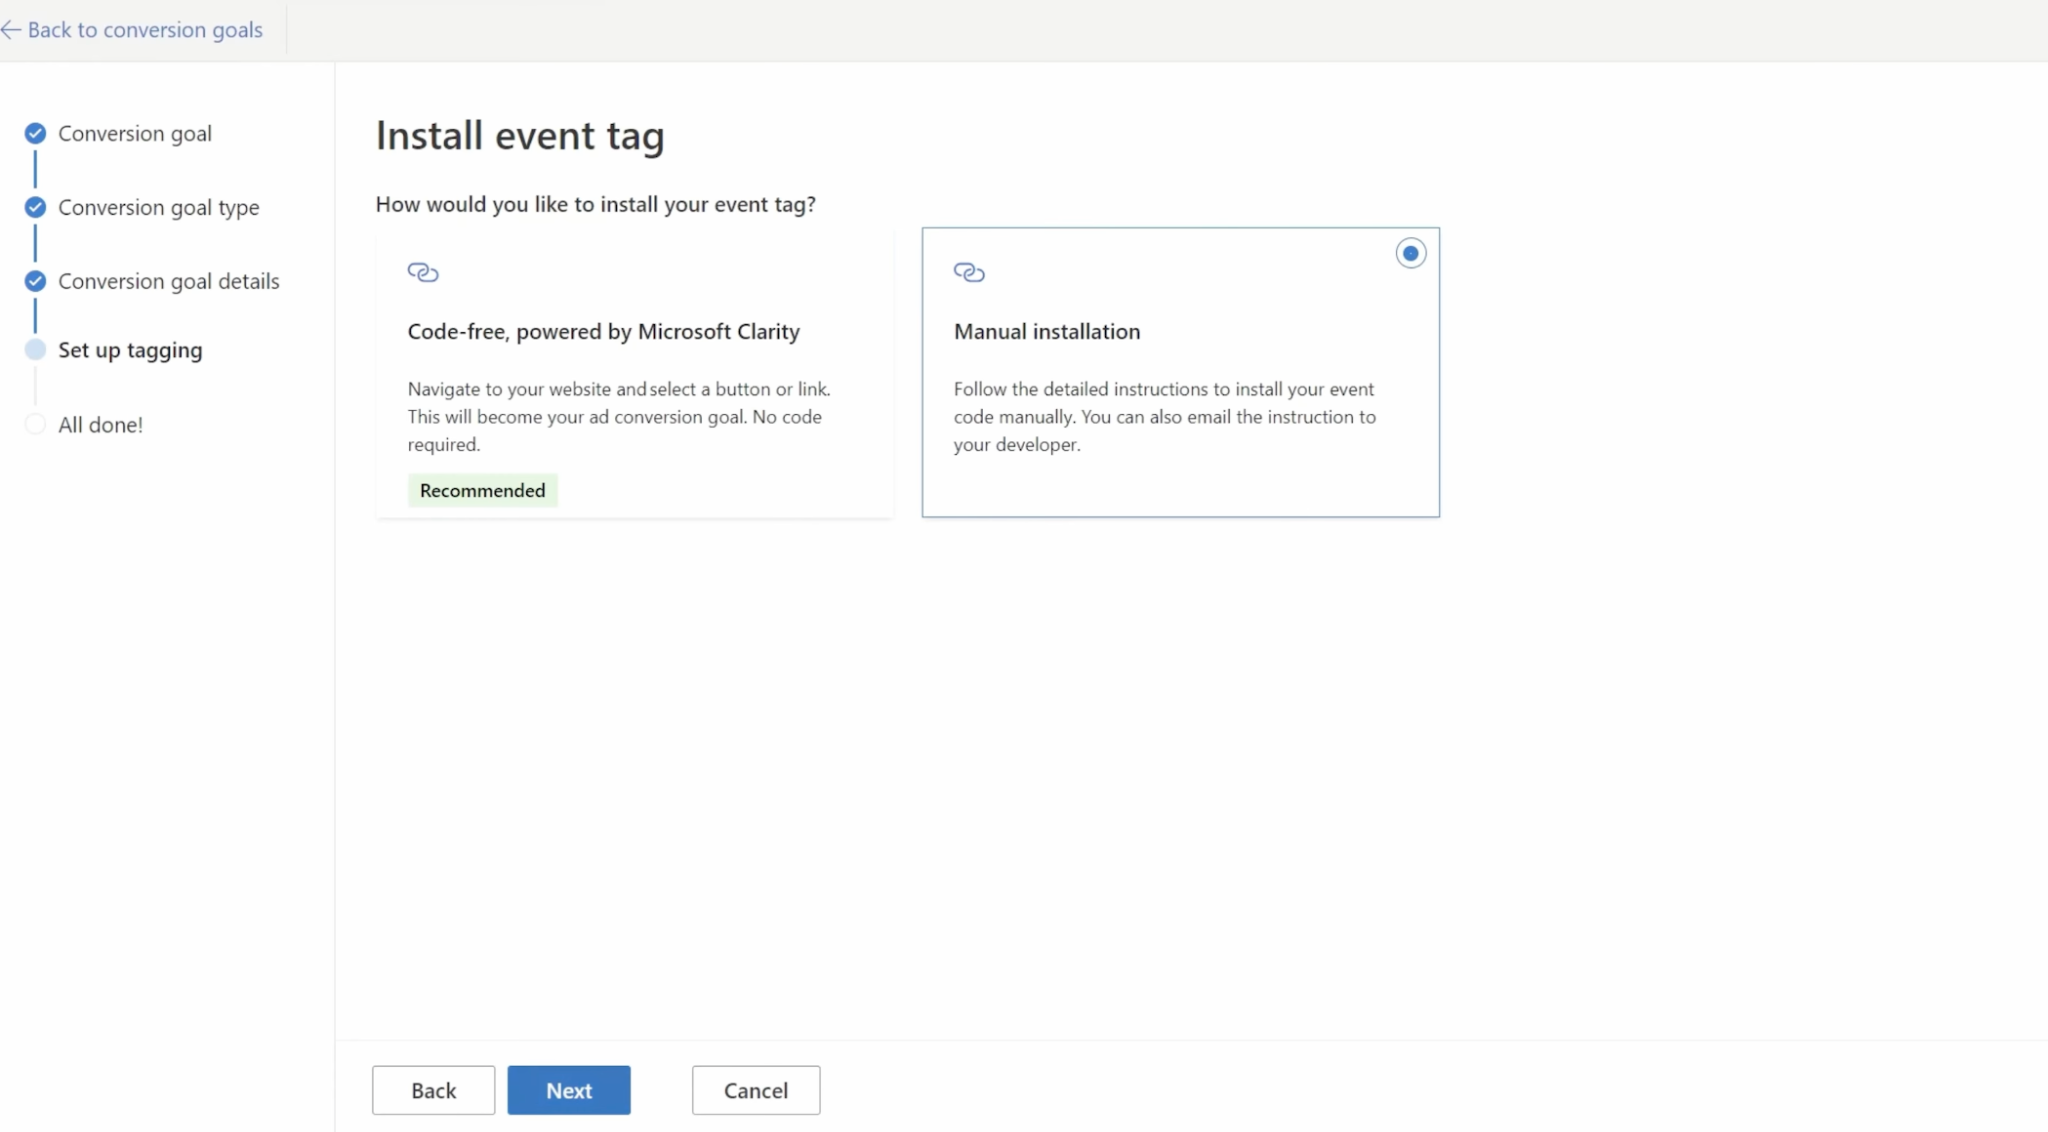Select the All done! step
The image size is (2048, 1132).
pos(100,425)
